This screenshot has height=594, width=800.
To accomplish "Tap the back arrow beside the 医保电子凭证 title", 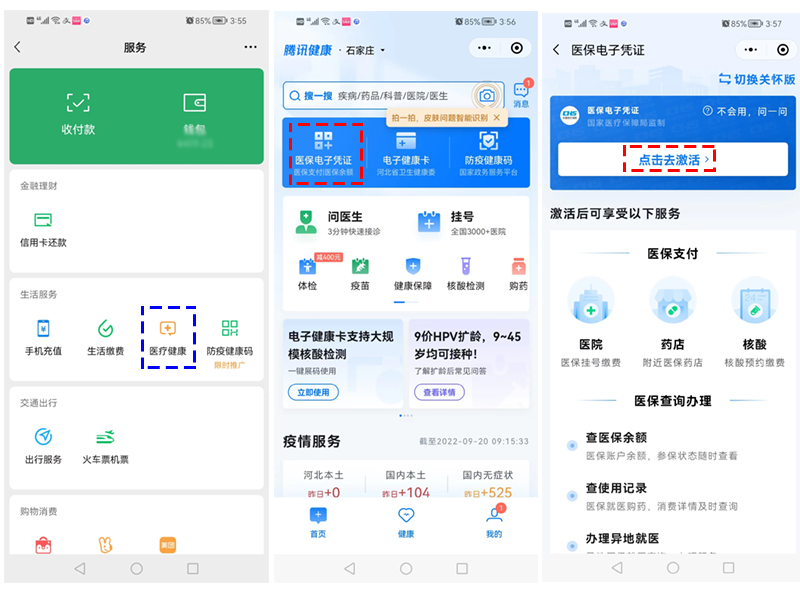I will click(556, 50).
